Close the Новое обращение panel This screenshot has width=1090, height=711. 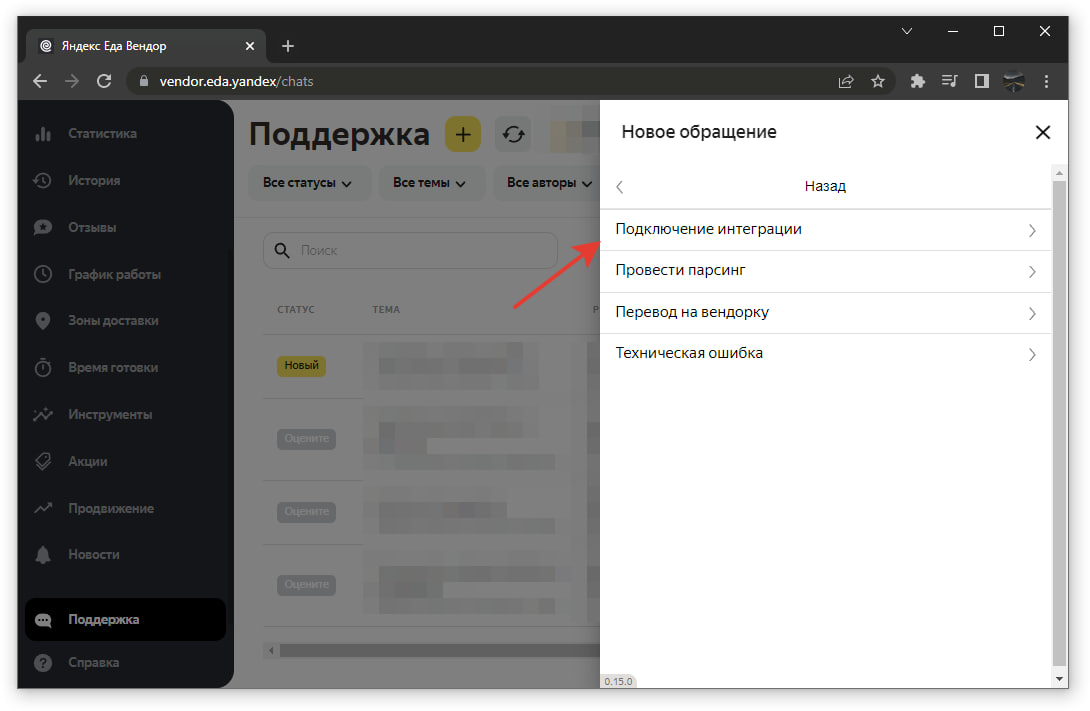pyautogui.click(x=1042, y=132)
